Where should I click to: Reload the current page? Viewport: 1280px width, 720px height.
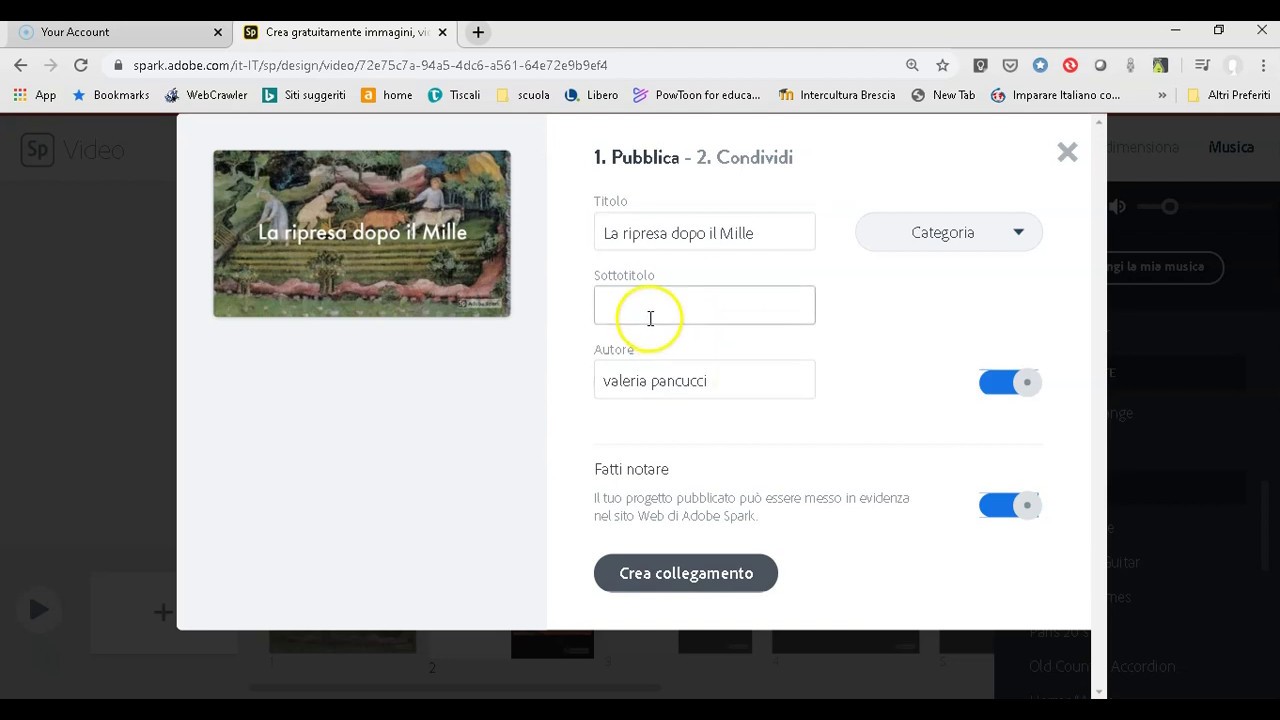81,65
